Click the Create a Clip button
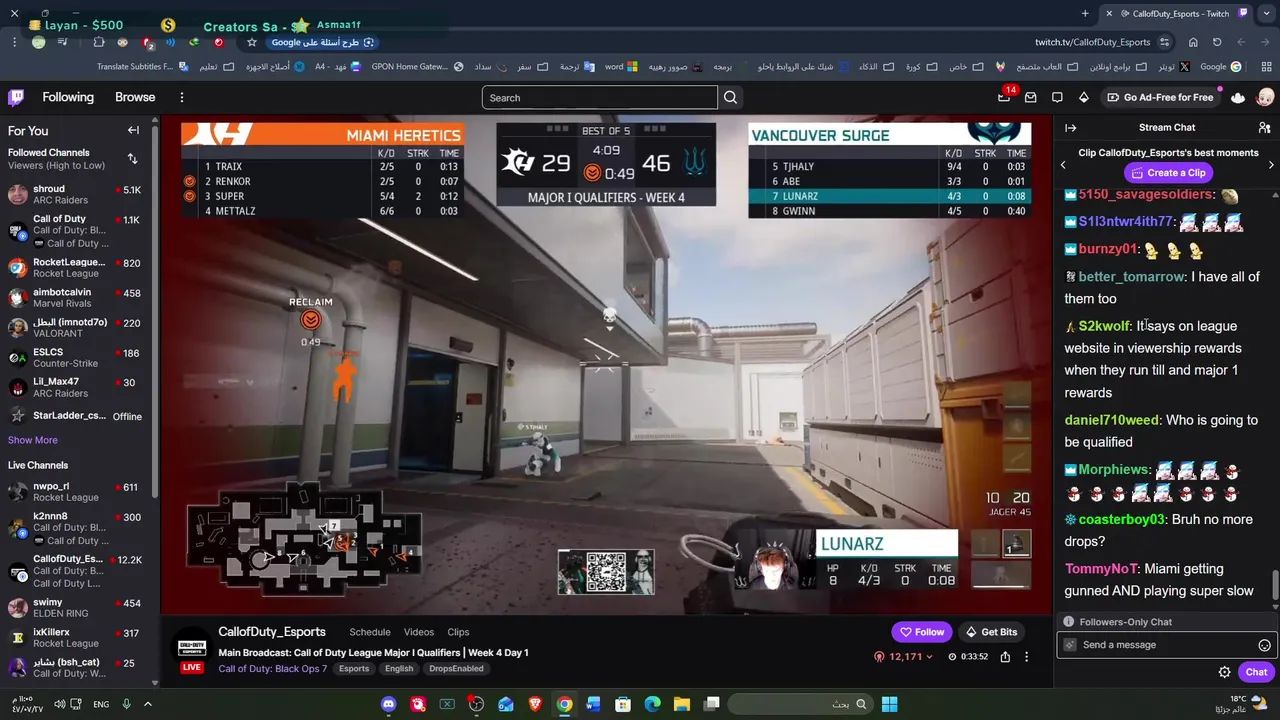Viewport: 1280px width, 720px height. click(x=1167, y=173)
